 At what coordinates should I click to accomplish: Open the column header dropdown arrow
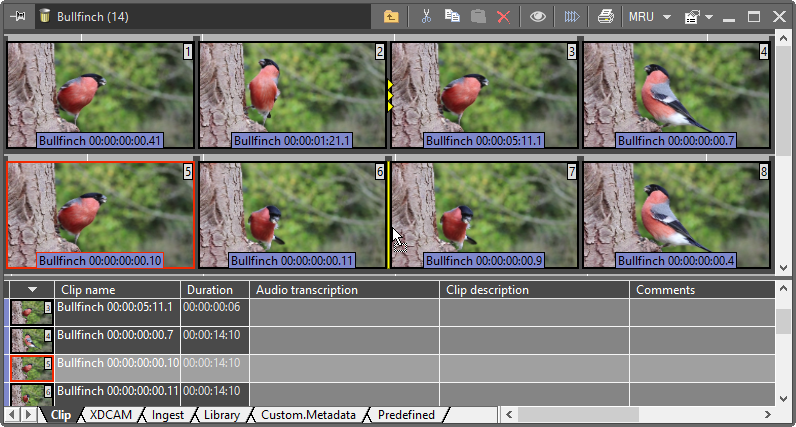[32, 290]
